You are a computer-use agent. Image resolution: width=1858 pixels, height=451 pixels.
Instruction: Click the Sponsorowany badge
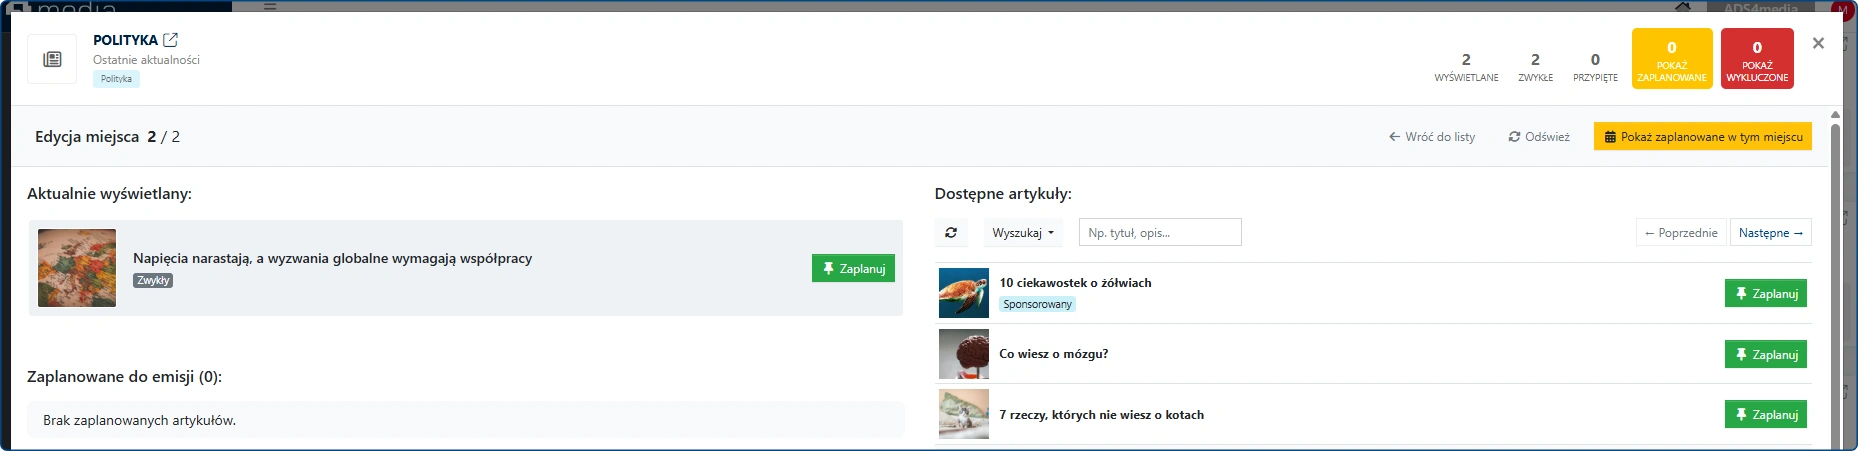tap(1037, 304)
